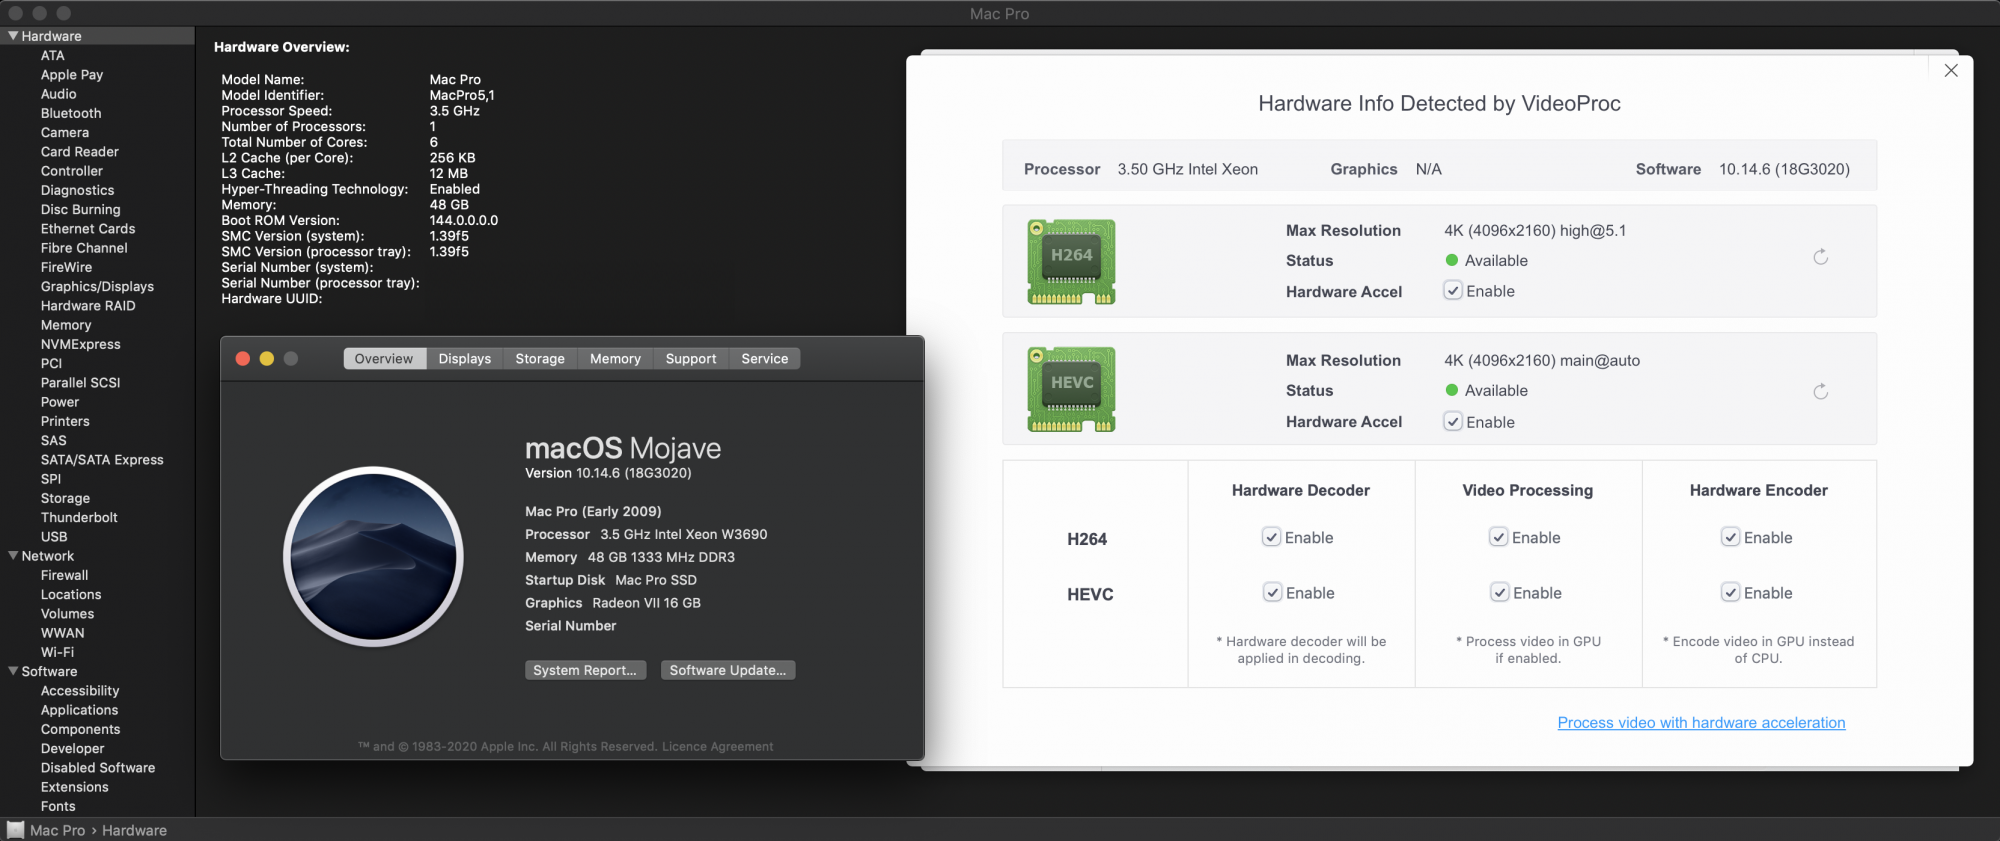Switch to the Displays tab

point(465,358)
